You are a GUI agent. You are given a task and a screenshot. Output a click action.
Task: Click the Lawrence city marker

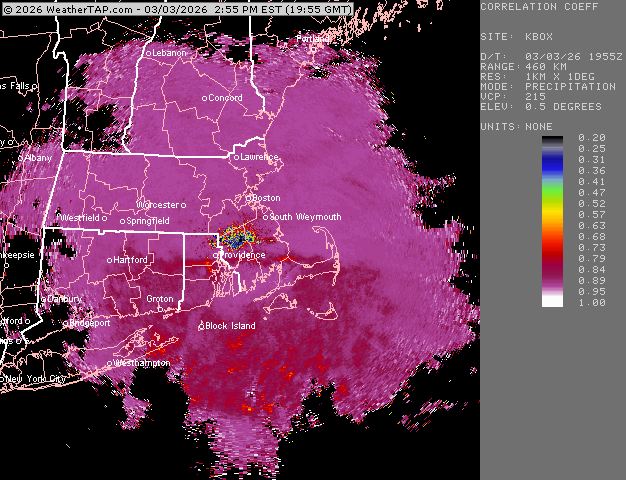pyautogui.click(x=237, y=157)
